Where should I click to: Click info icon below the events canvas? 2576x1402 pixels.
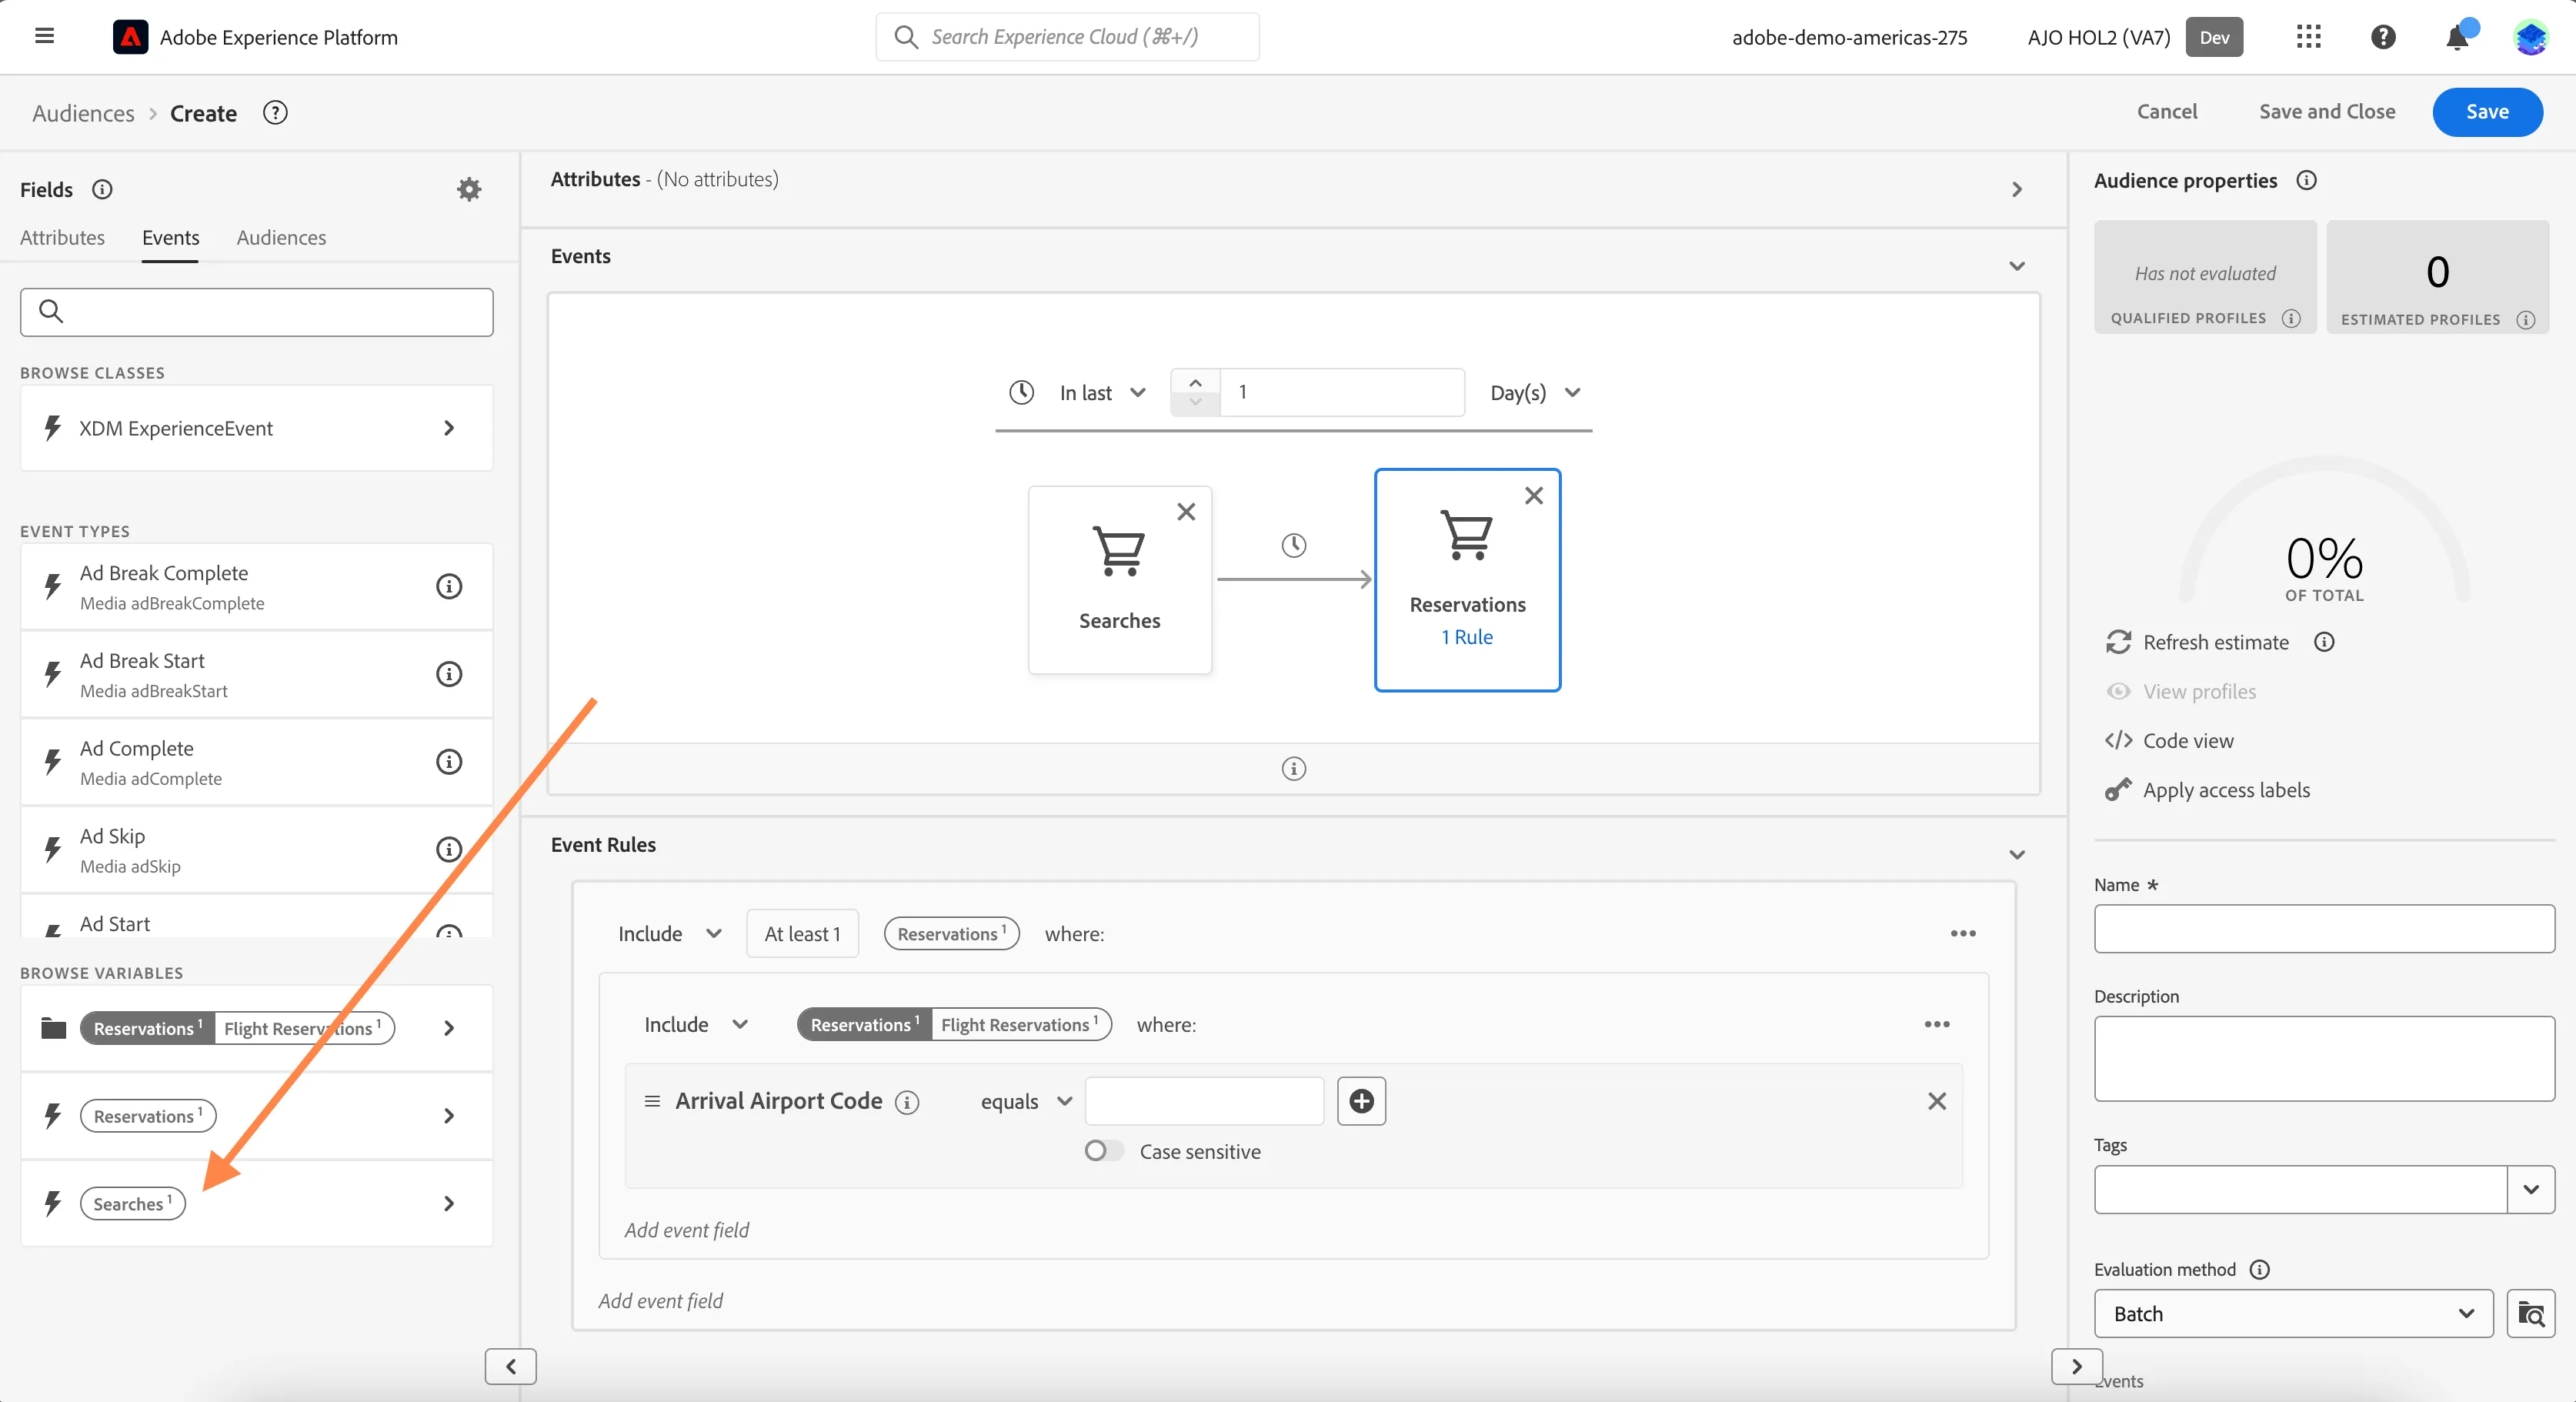(x=1293, y=768)
